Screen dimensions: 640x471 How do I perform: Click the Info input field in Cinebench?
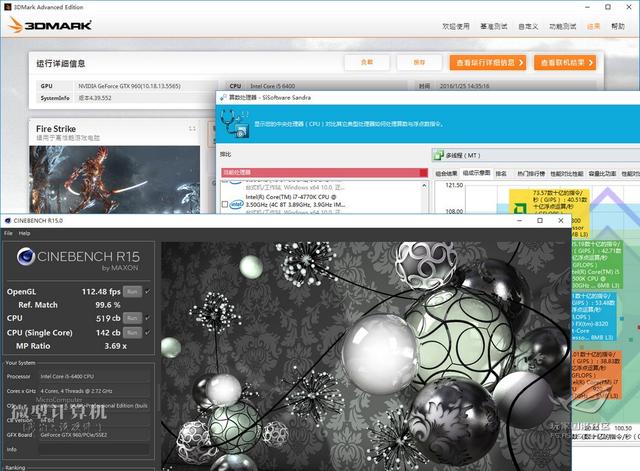point(94,449)
